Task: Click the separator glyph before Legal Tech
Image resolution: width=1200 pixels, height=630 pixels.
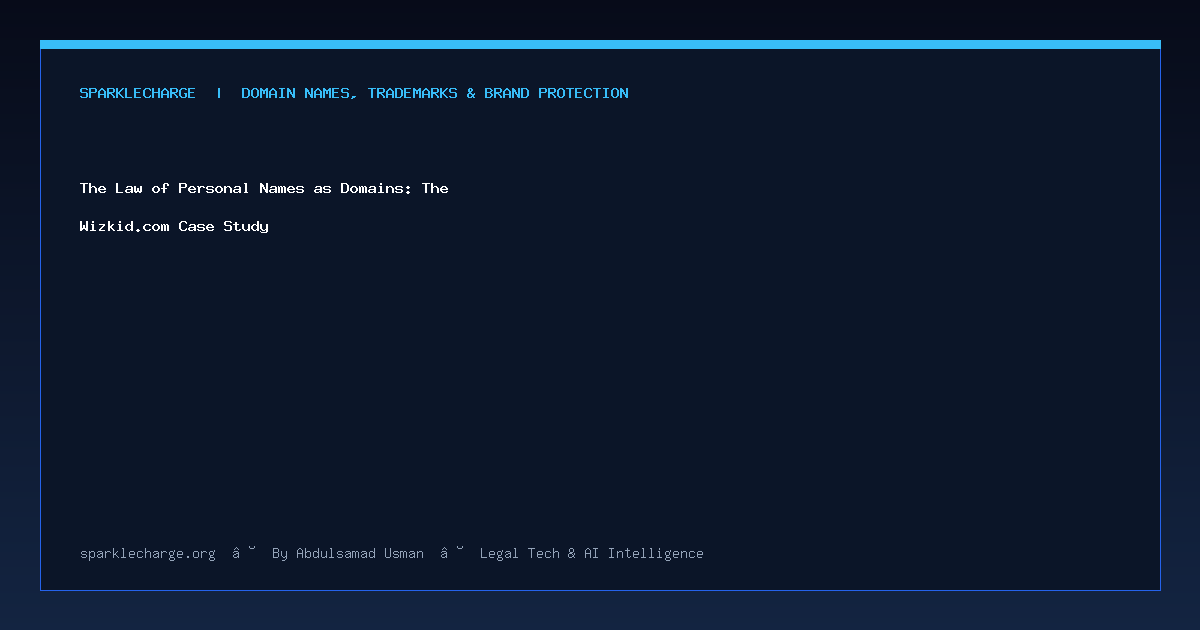Action: coord(452,553)
